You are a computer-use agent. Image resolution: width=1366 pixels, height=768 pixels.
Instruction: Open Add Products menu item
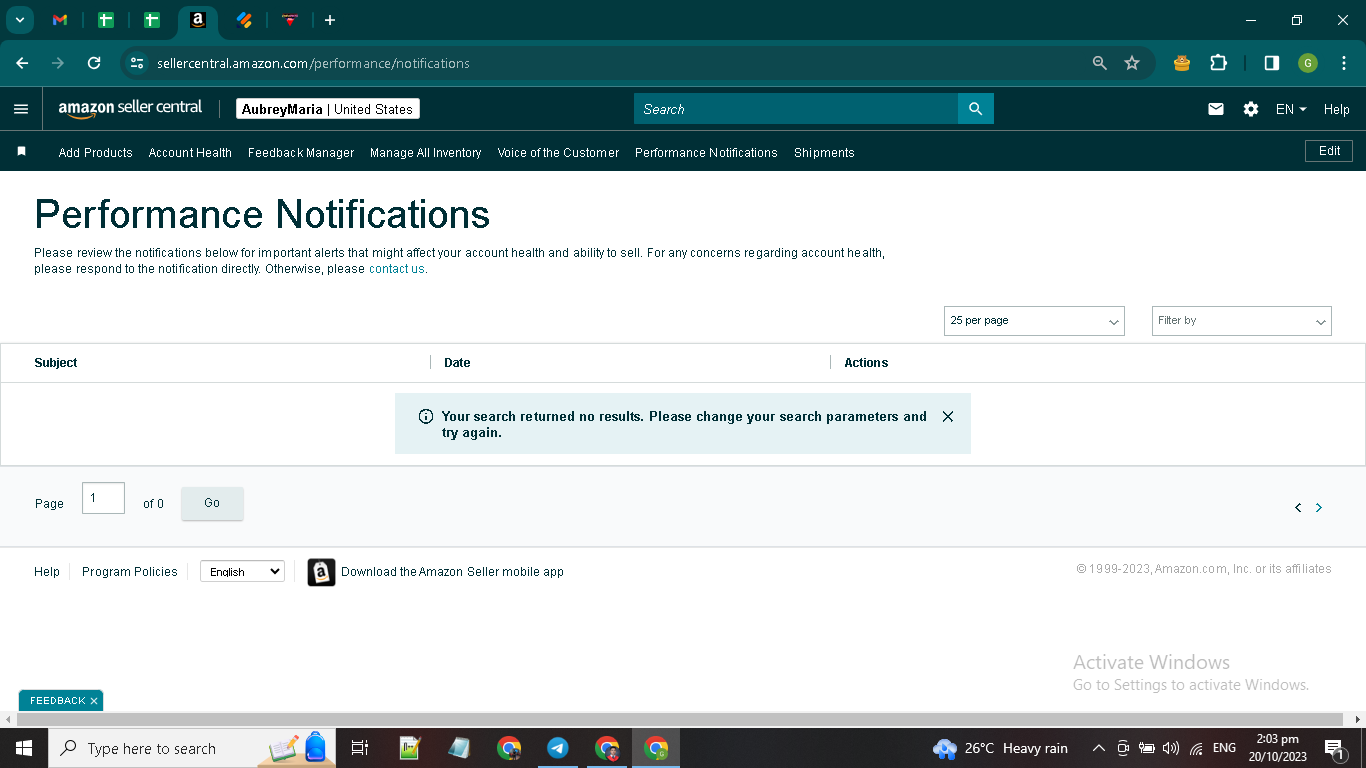click(95, 153)
